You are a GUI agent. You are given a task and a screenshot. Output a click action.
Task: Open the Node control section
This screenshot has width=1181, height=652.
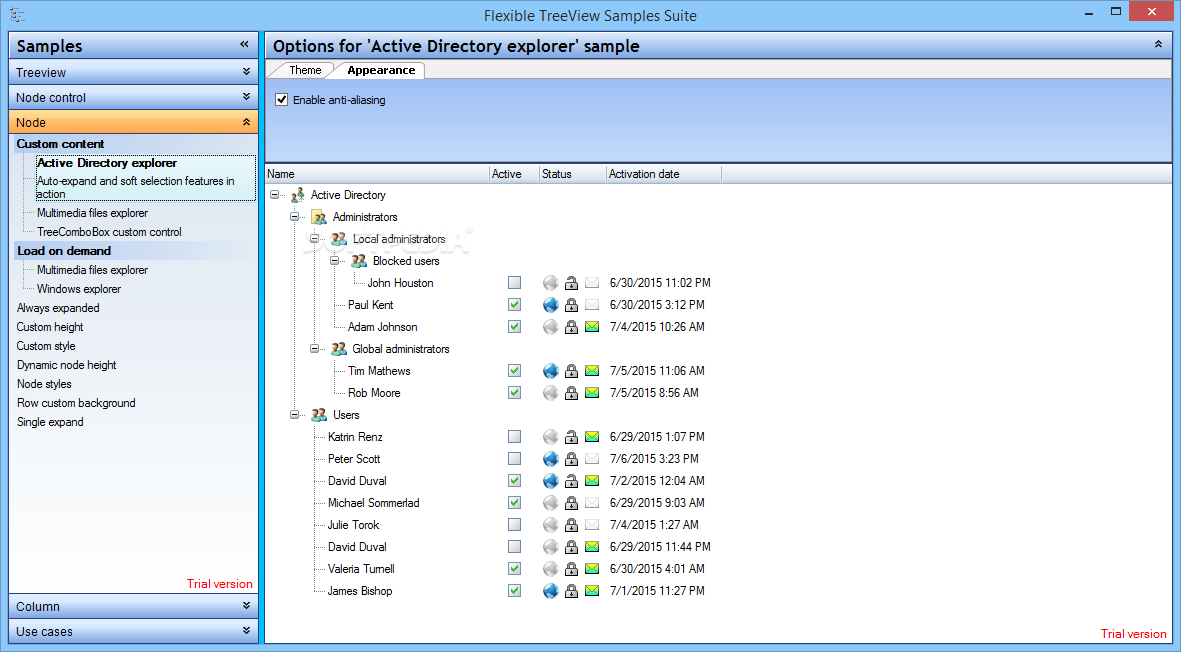(x=133, y=97)
